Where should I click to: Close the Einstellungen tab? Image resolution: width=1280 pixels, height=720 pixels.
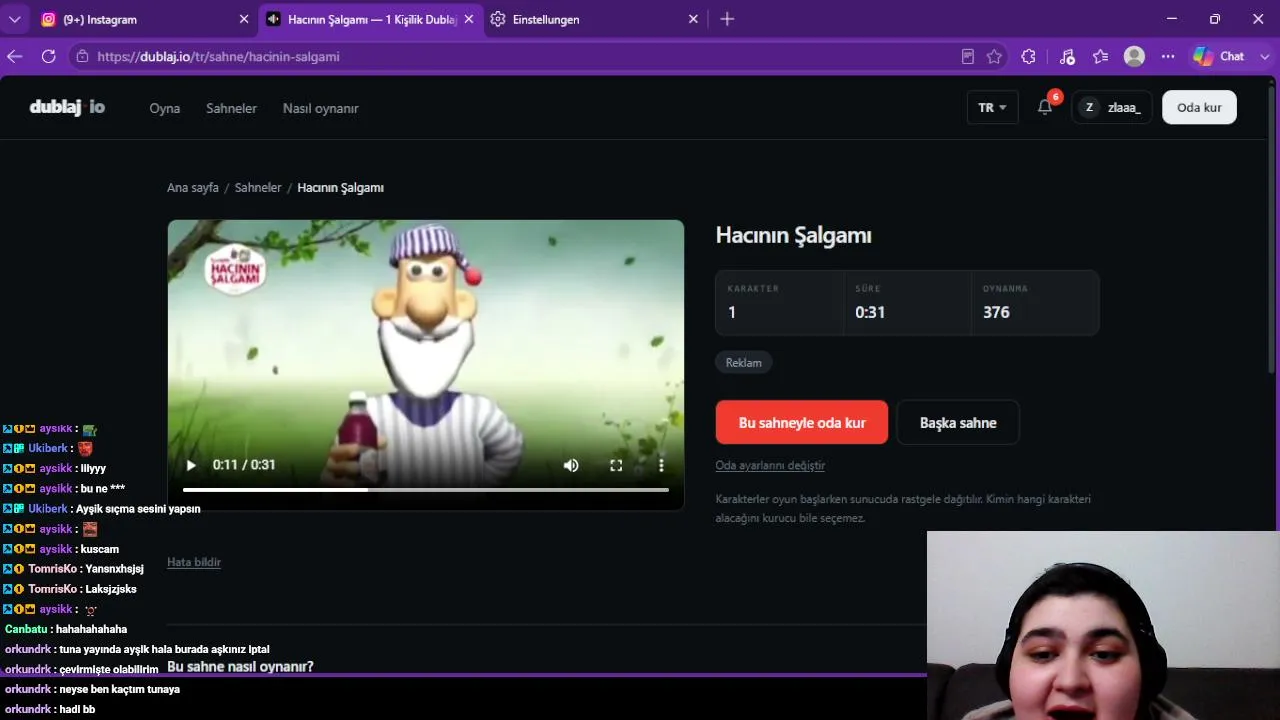point(693,19)
